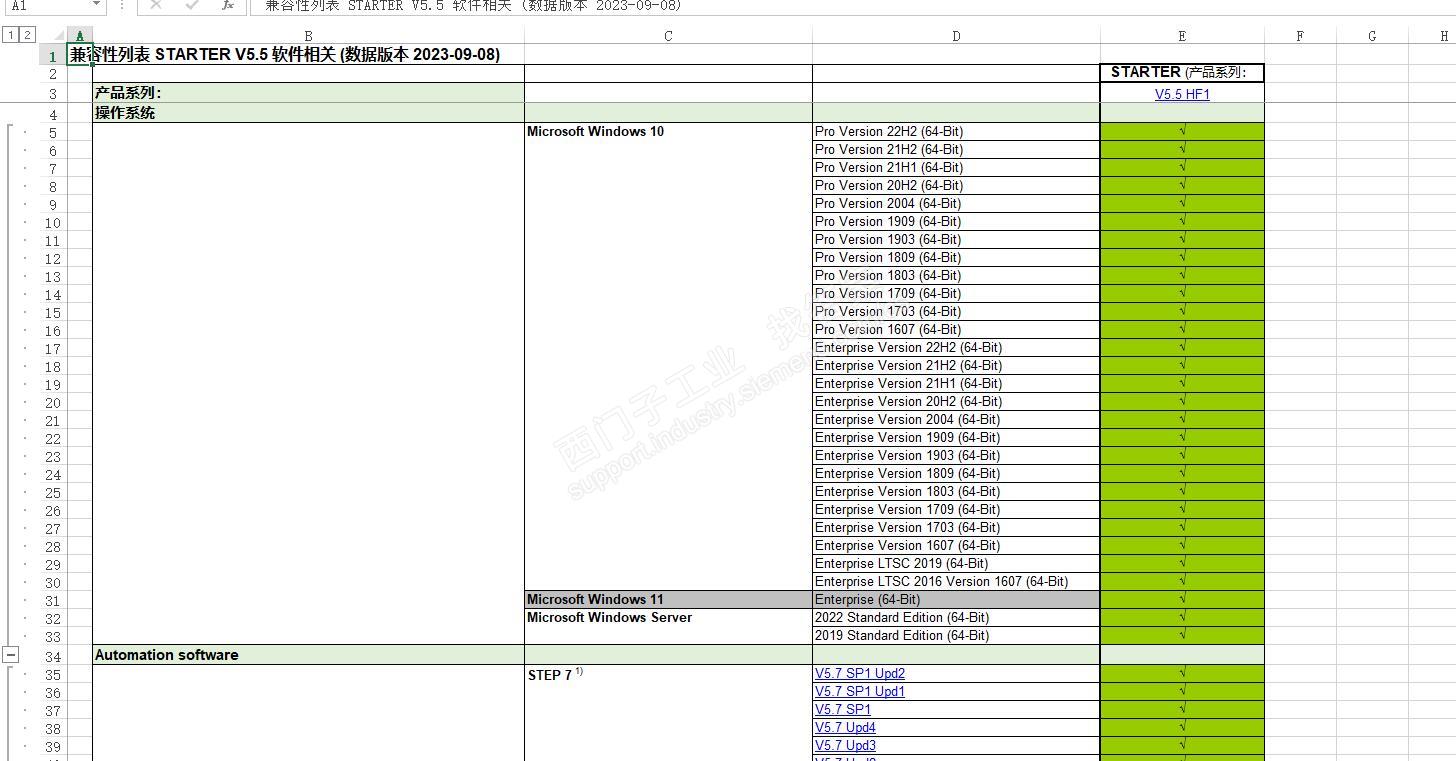The image size is (1456, 761).
Task: Show outline level 1 rows only
Action: (9, 35)
